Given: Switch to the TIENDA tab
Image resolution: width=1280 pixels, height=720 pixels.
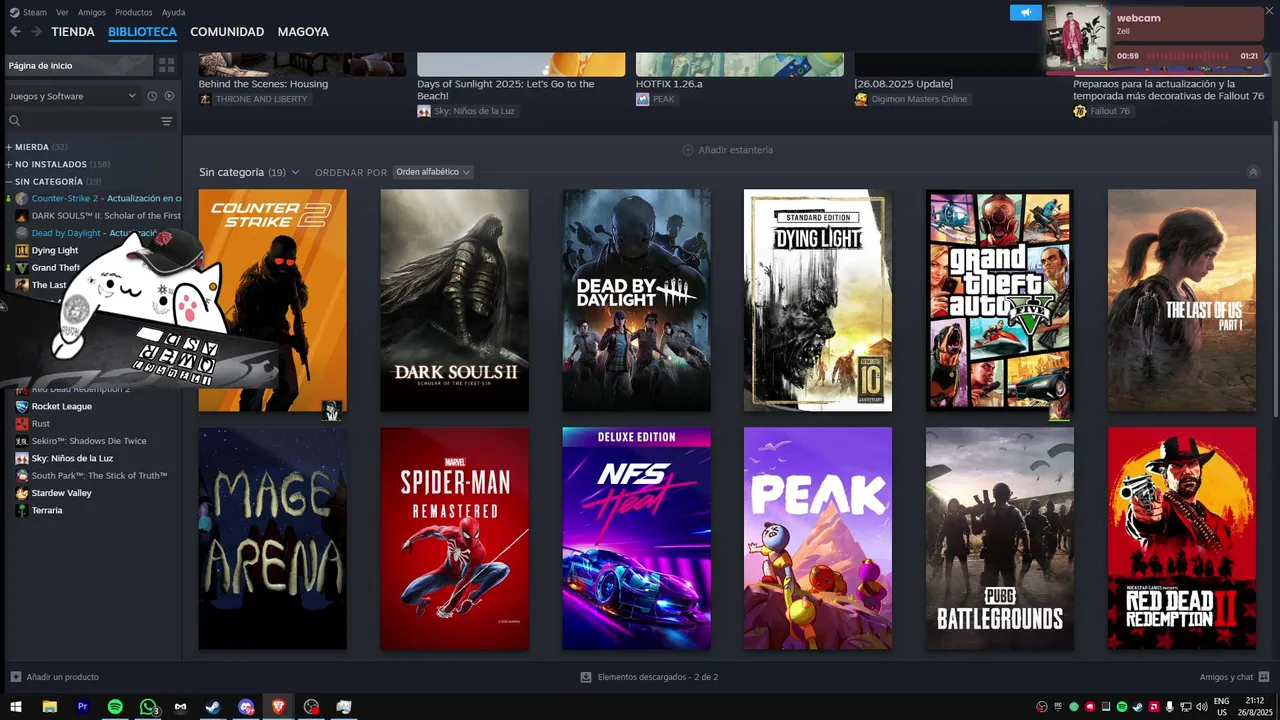Looking at the screenshot, I should (x=73, y=32).
